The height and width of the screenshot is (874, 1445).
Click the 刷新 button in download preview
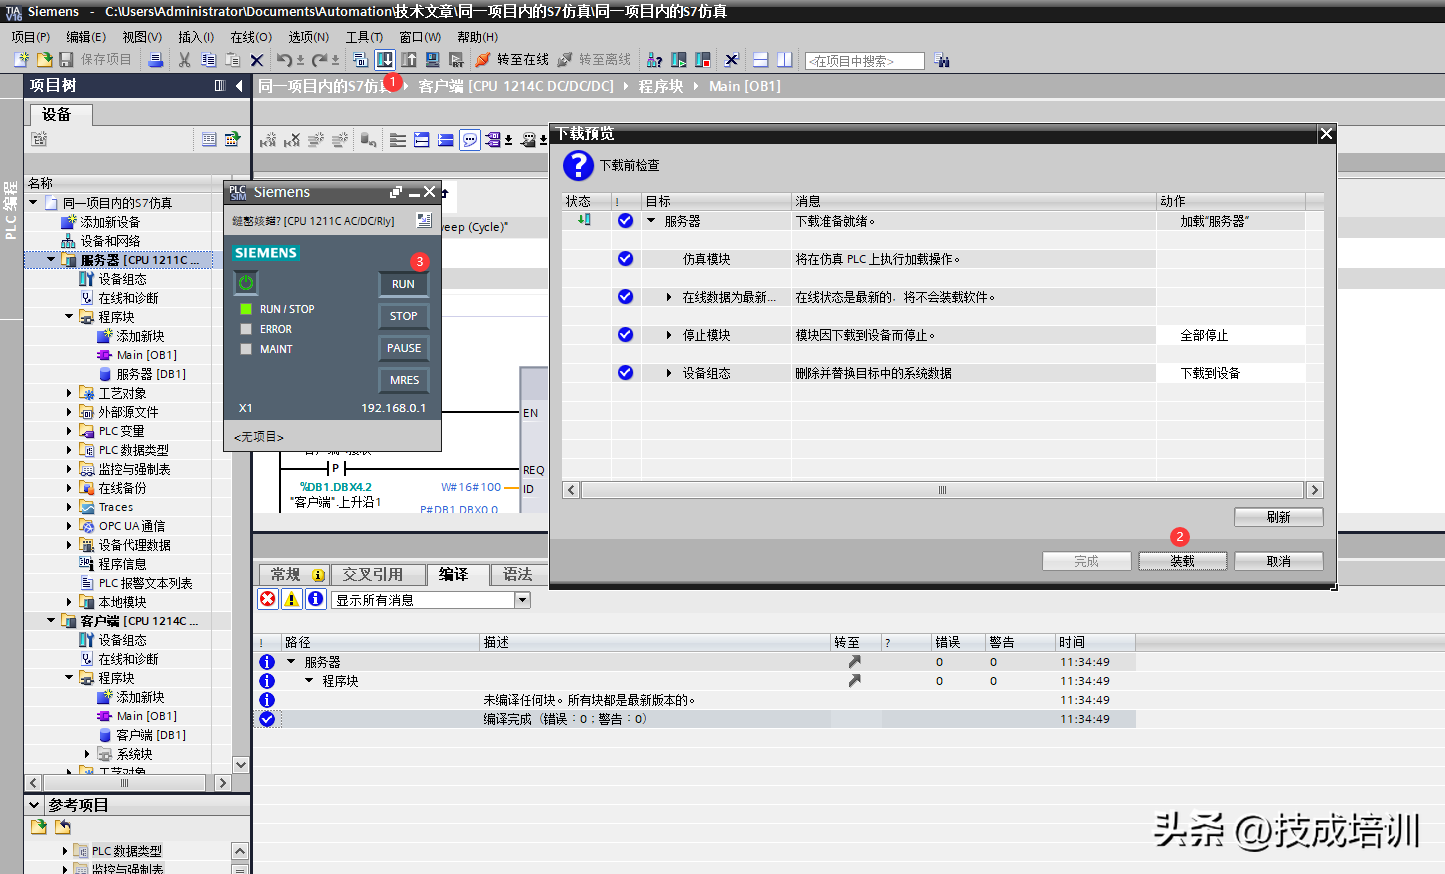point(1278,517)
